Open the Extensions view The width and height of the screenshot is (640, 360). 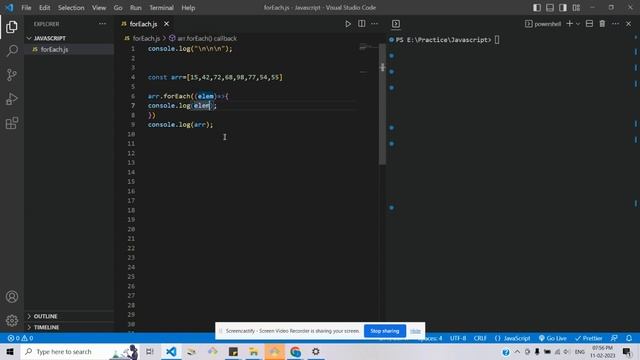[x=12, y=123]
